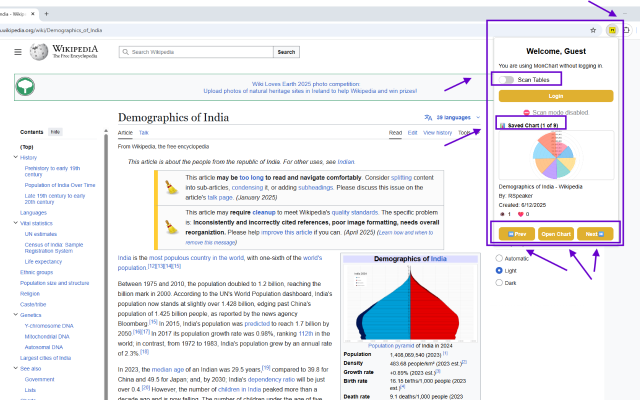Image resolution: width=640 pixels, height=400 pixels.
Task: Open the View history tab
Action: [438, 133]
